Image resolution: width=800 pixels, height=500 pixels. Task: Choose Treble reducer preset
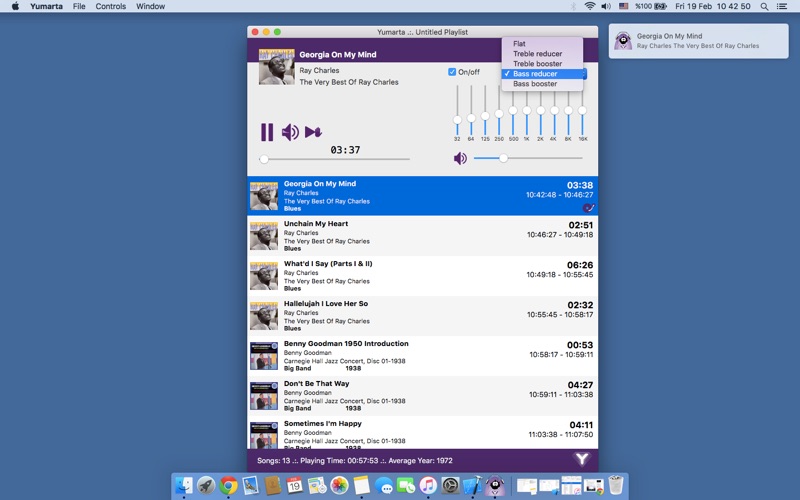542,54
